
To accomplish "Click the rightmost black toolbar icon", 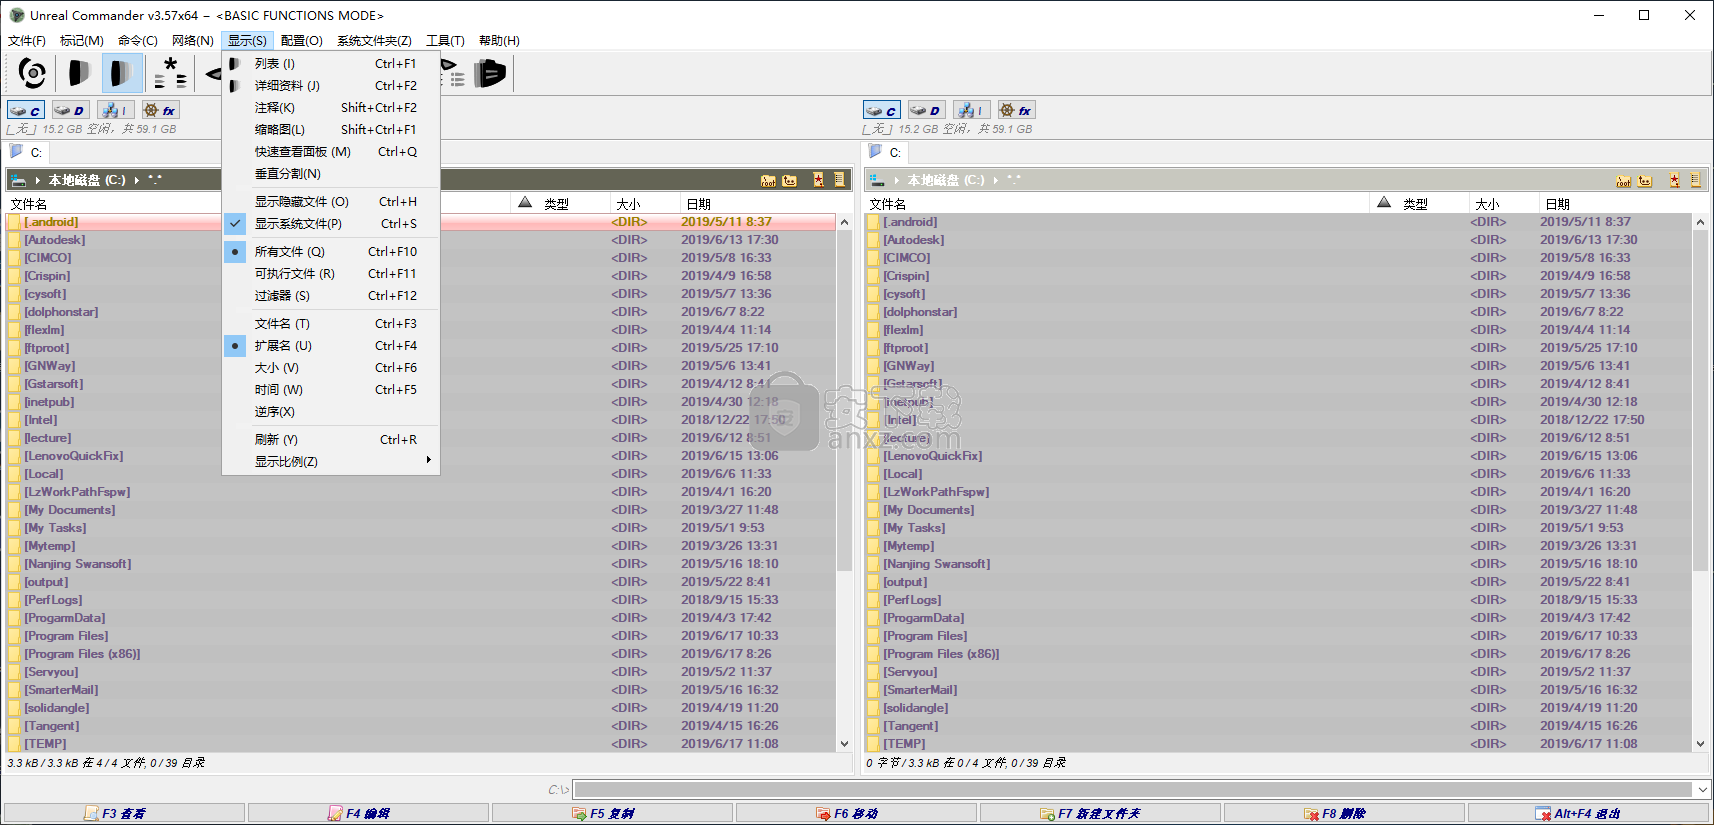I will point(490,73).
